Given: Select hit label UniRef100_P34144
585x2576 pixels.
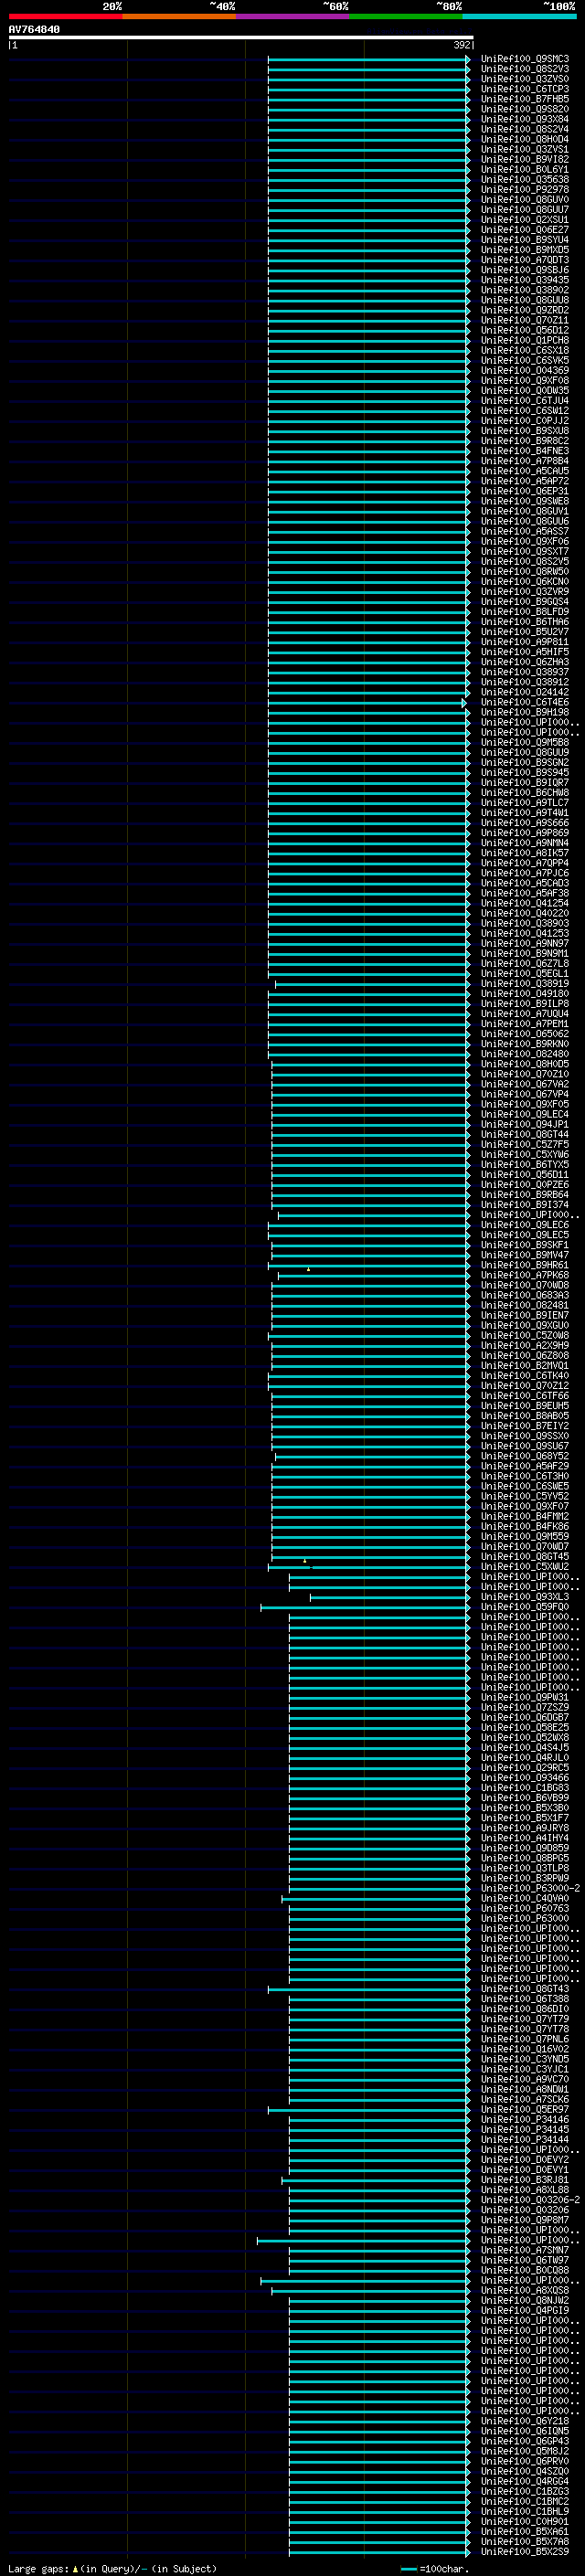Looking at the screenshot, I should (x=524, y=2139).
